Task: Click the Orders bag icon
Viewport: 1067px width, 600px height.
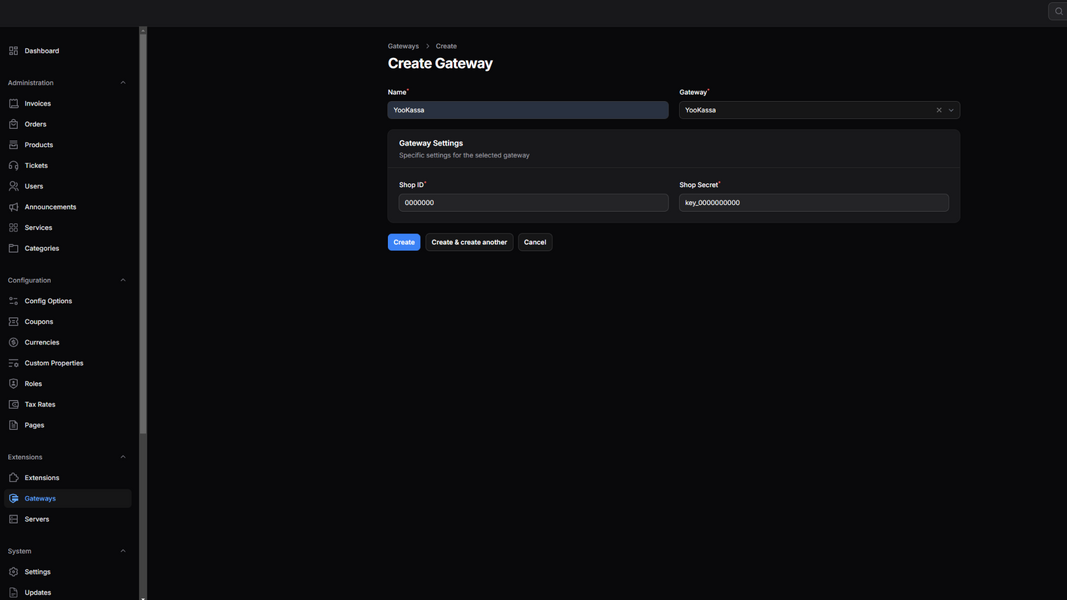Action: [14, 124]
